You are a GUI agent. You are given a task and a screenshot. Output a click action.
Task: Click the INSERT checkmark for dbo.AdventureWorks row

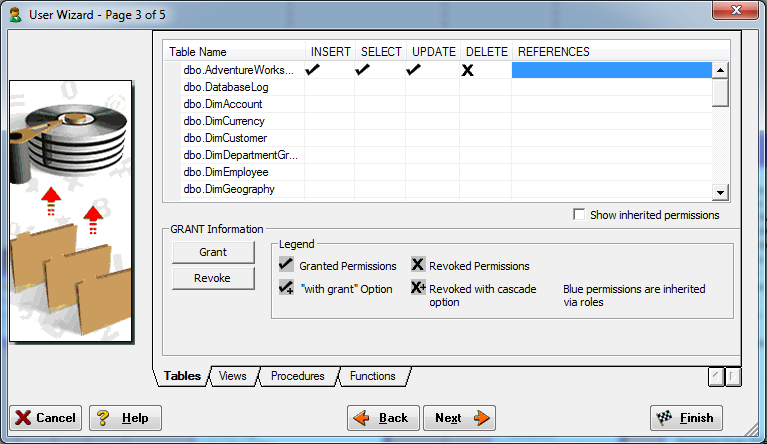point(312,70)
